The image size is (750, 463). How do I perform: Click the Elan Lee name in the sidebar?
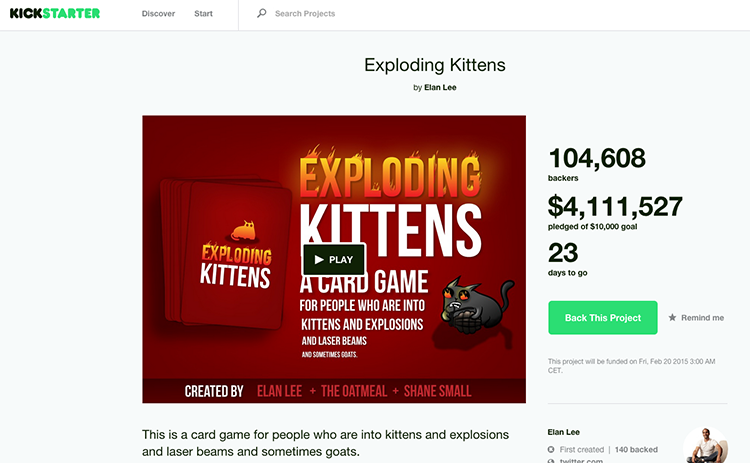pos(563,432)
